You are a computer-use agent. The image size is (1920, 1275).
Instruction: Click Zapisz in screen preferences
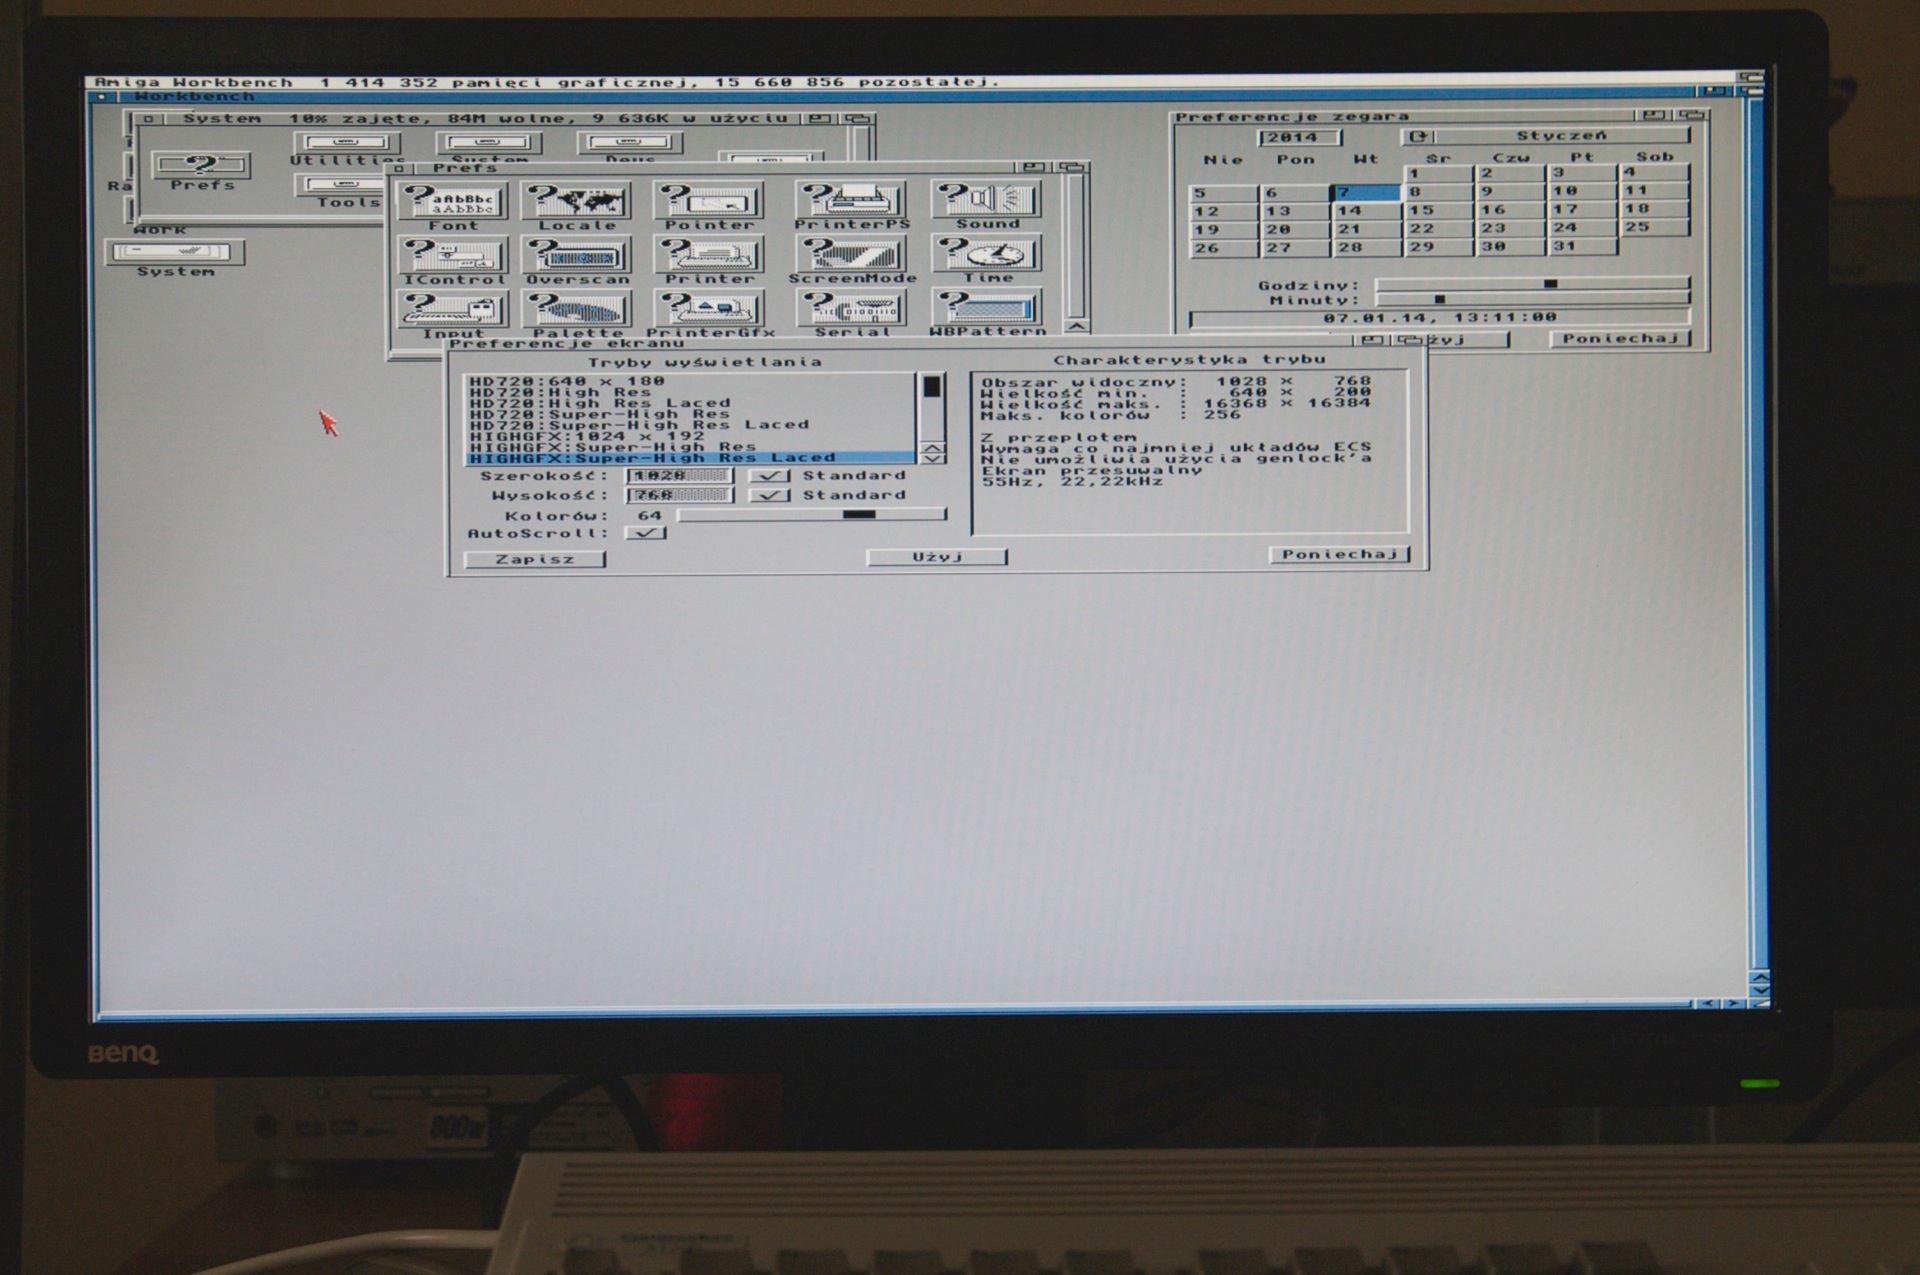coord(535,559)
